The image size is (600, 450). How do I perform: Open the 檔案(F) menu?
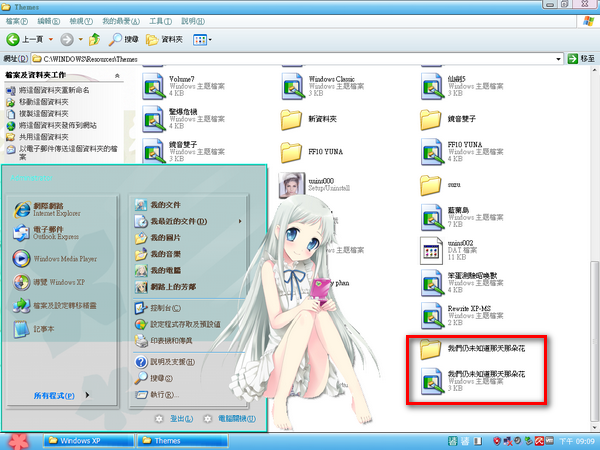17,21
